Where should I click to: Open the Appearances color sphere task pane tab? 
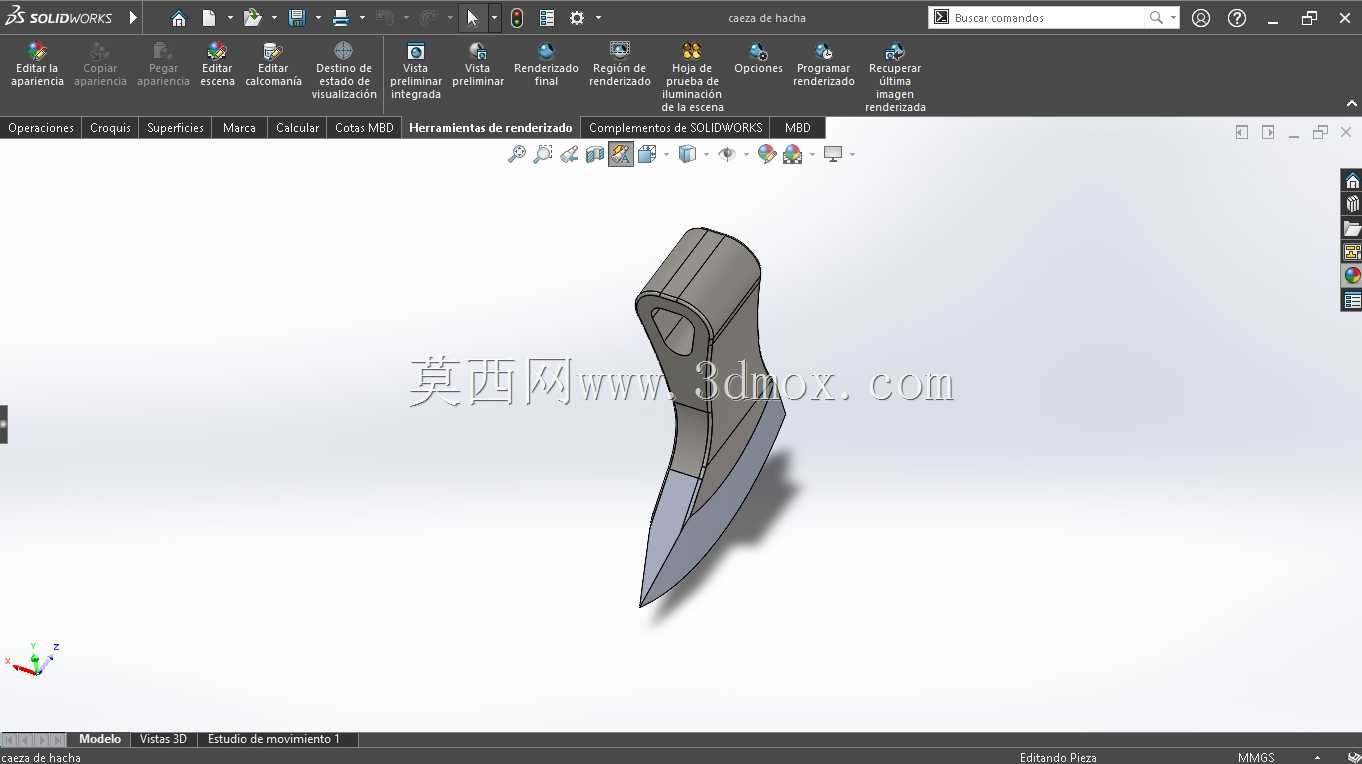tap(1352, 276)
